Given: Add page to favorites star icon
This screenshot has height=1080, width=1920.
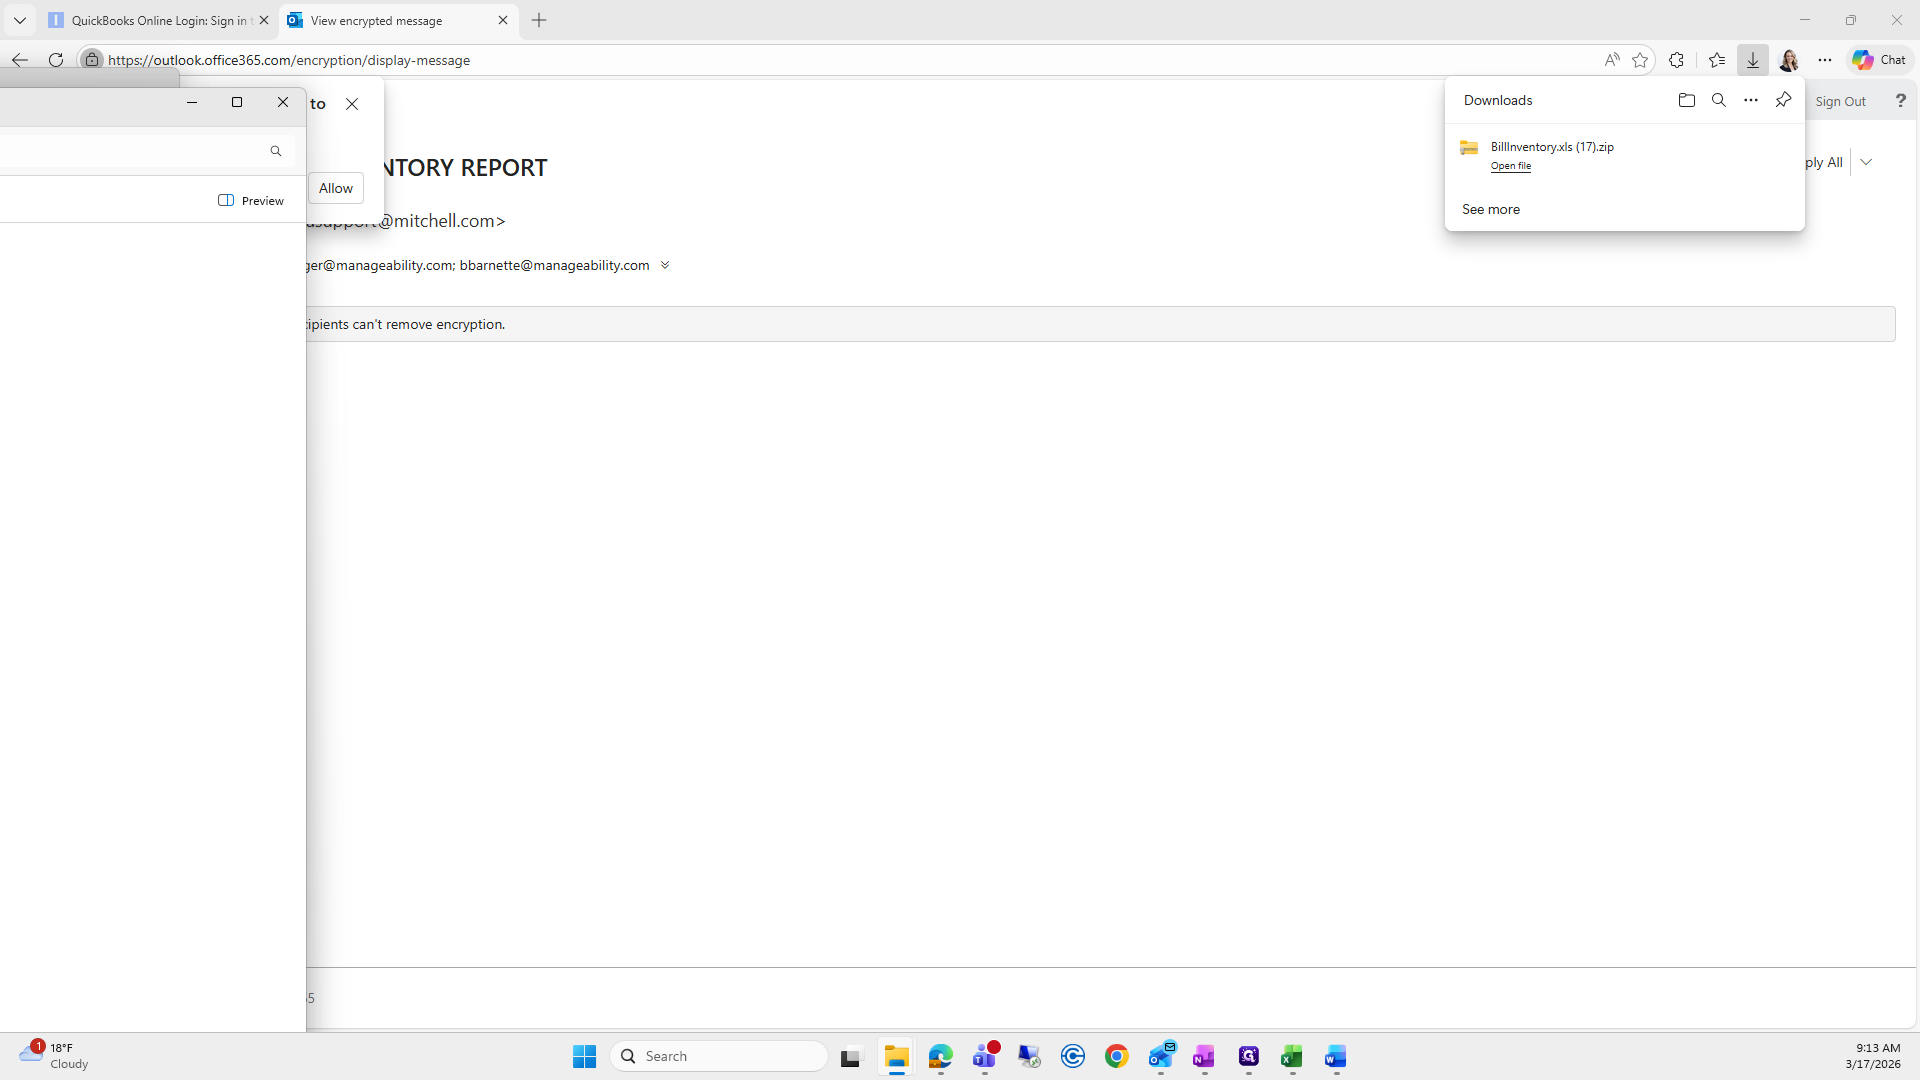Looking at the screenshot, I should (x=1640, y=60).
